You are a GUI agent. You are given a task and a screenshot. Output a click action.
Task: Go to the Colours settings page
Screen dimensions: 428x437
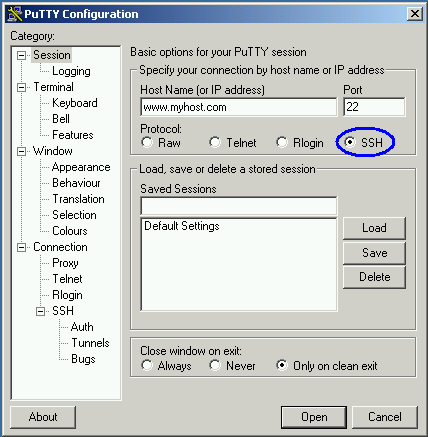70,231
